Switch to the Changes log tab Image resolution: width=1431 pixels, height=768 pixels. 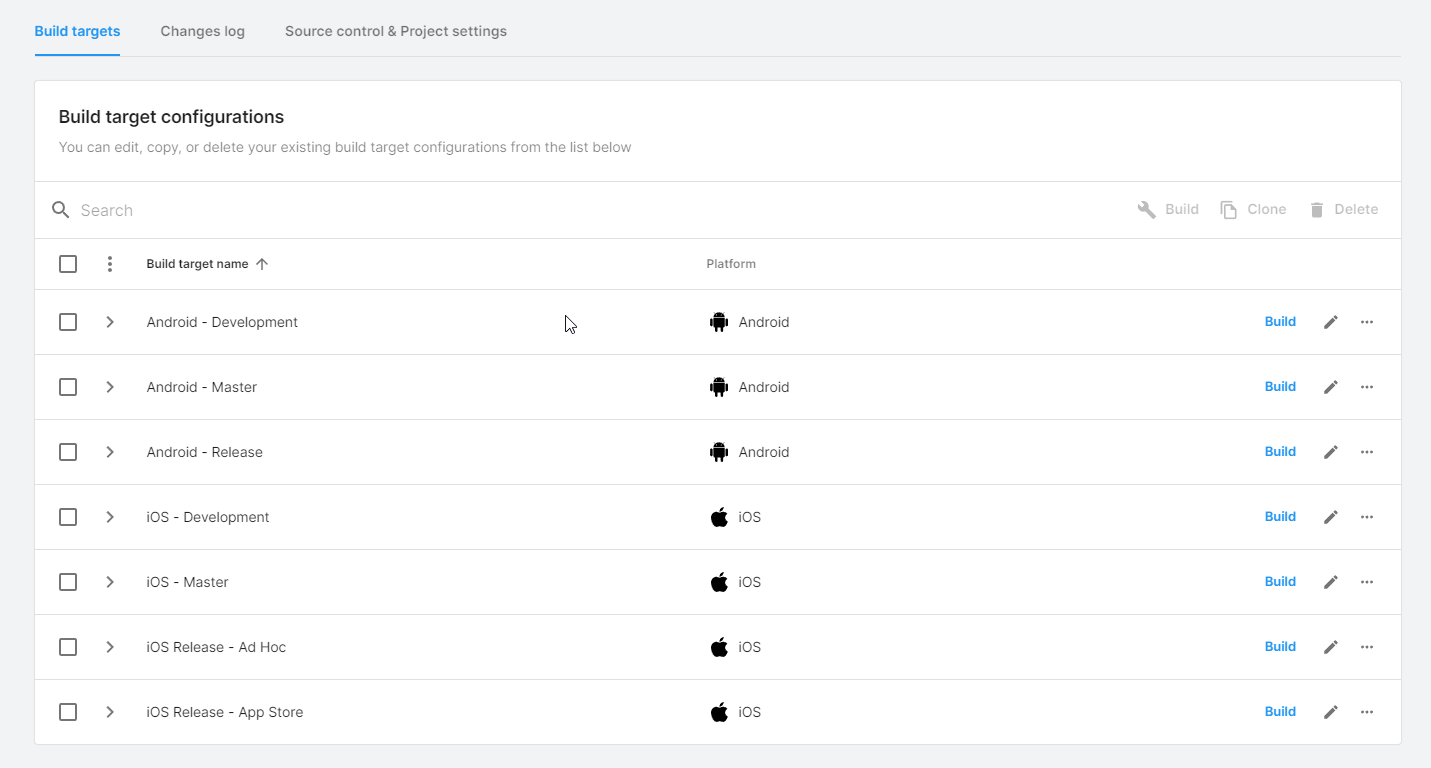point(202,31)
